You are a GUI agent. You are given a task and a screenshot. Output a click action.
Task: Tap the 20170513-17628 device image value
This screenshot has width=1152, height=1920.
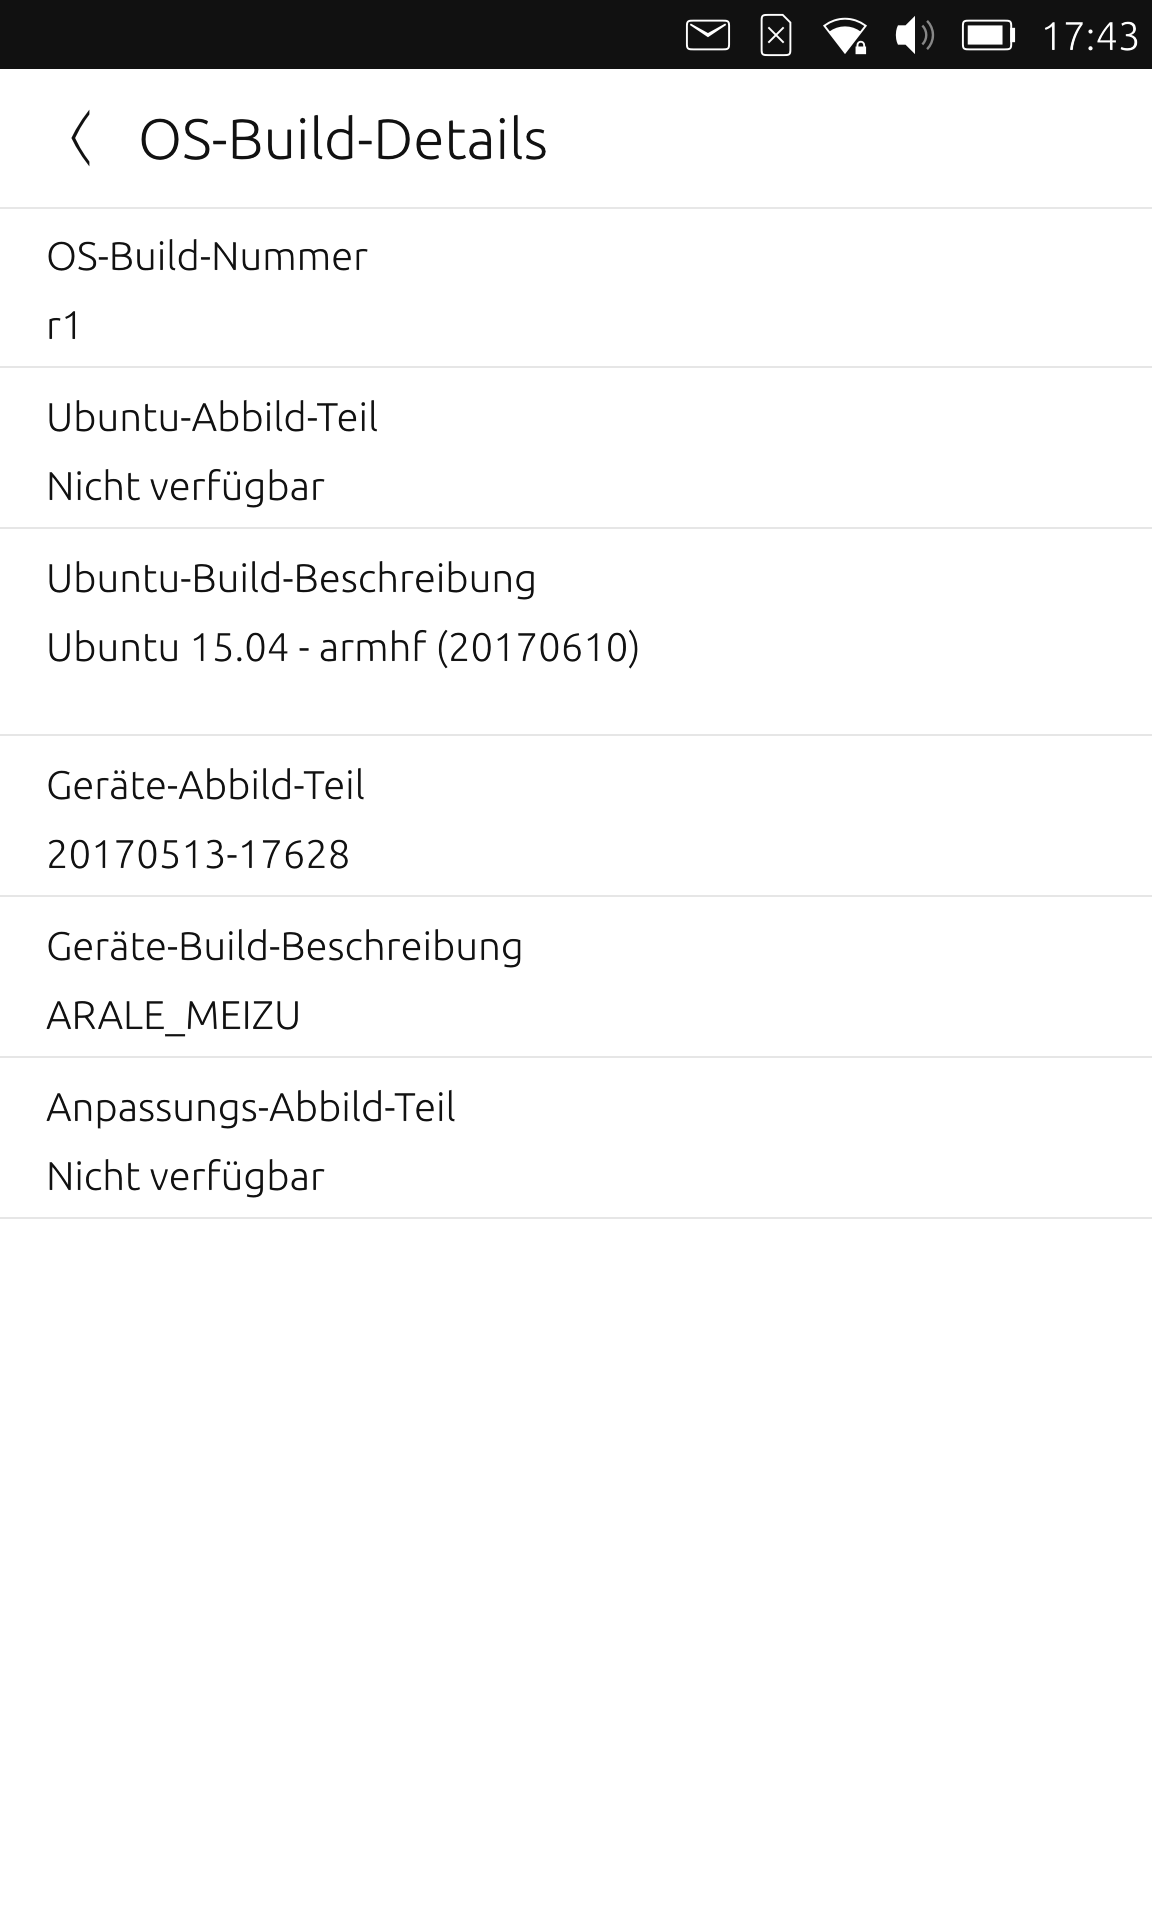pyautogui.click(x=198, y=855)
